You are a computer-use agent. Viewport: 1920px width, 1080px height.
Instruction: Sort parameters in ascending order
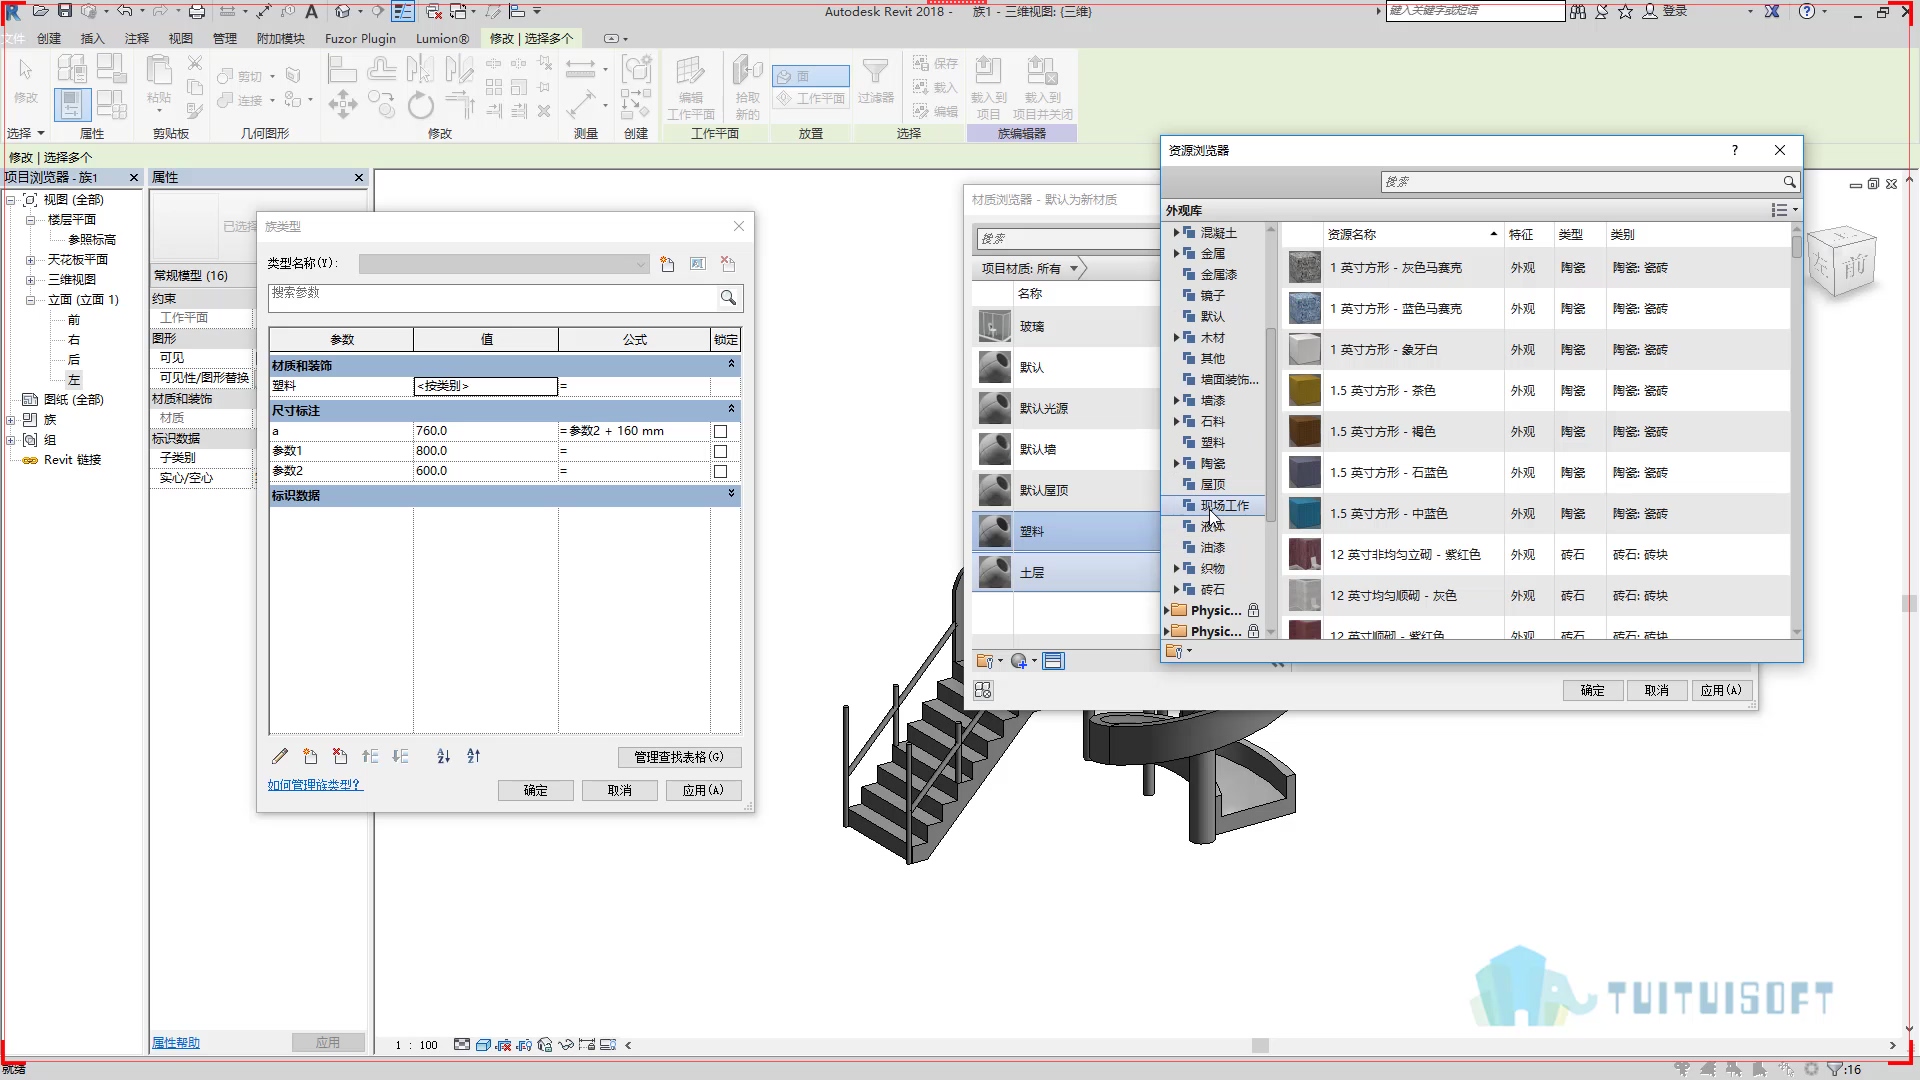pos(443,756)
